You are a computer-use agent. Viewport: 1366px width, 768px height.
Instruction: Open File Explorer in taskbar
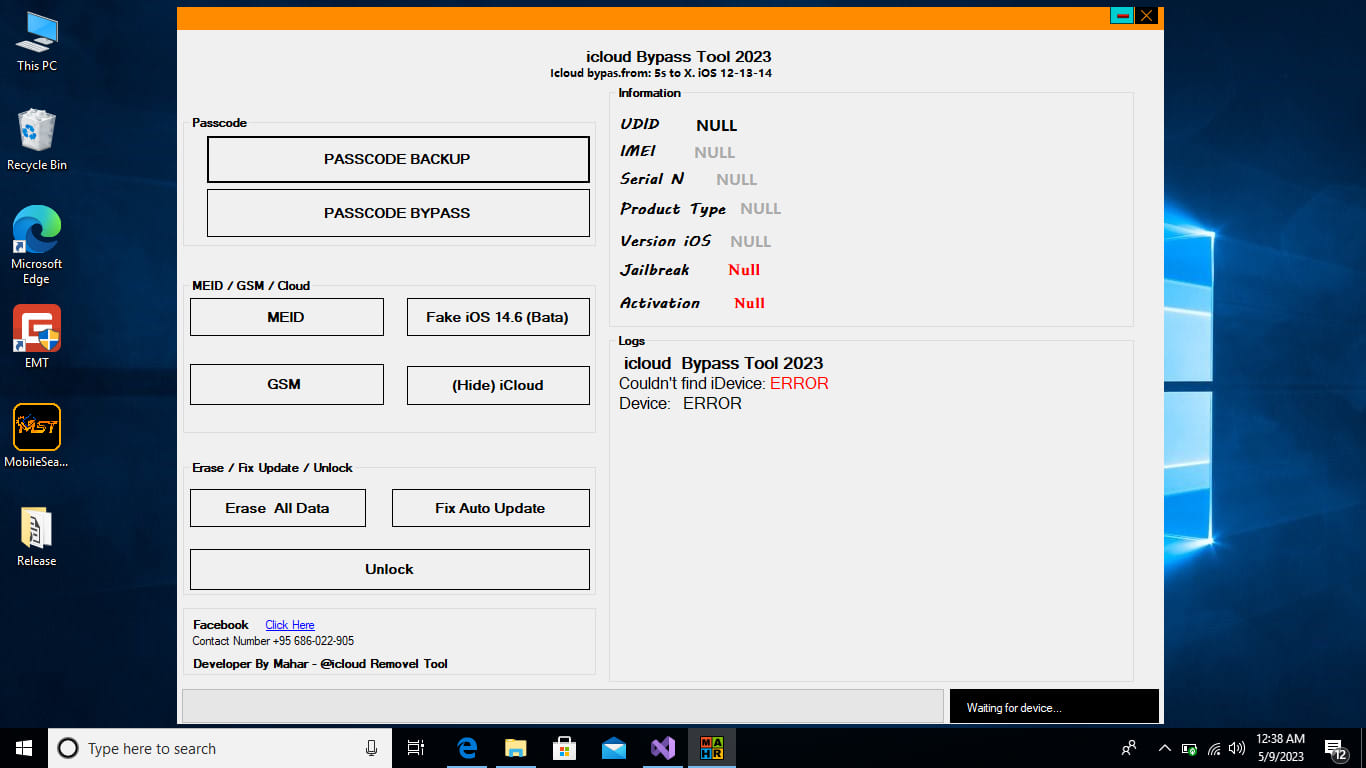(x=515, y=748)
